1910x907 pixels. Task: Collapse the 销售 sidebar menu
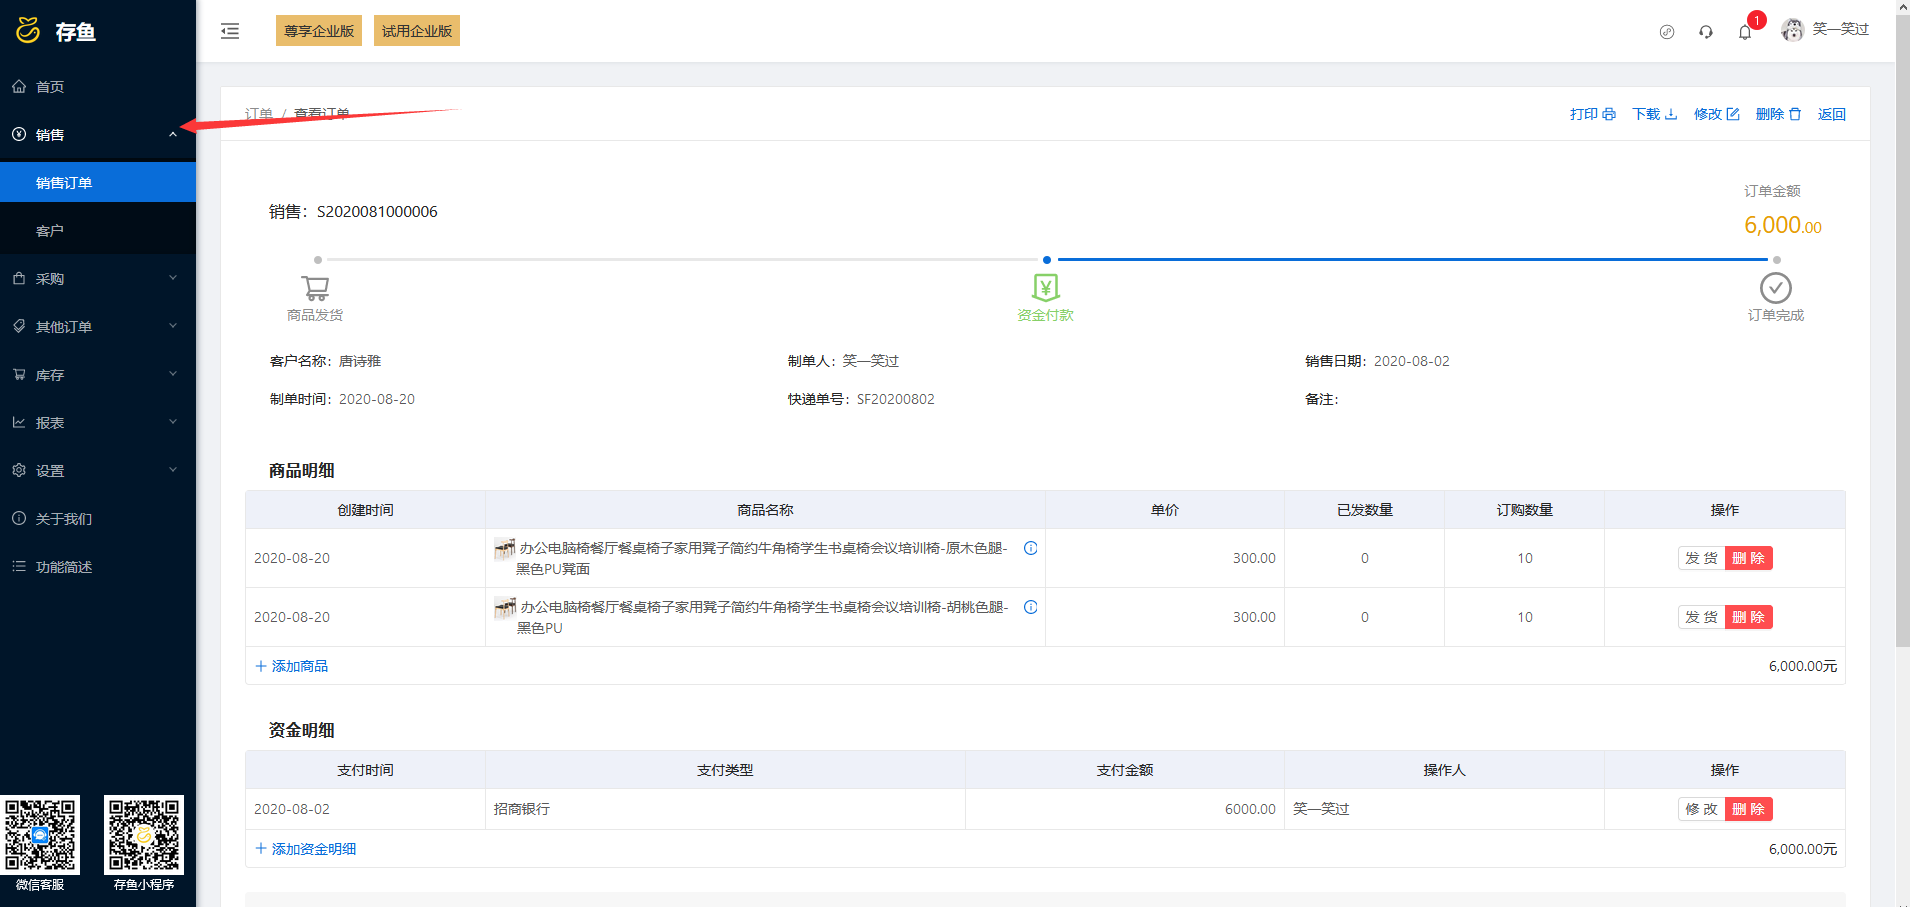(x=98, y=135)
